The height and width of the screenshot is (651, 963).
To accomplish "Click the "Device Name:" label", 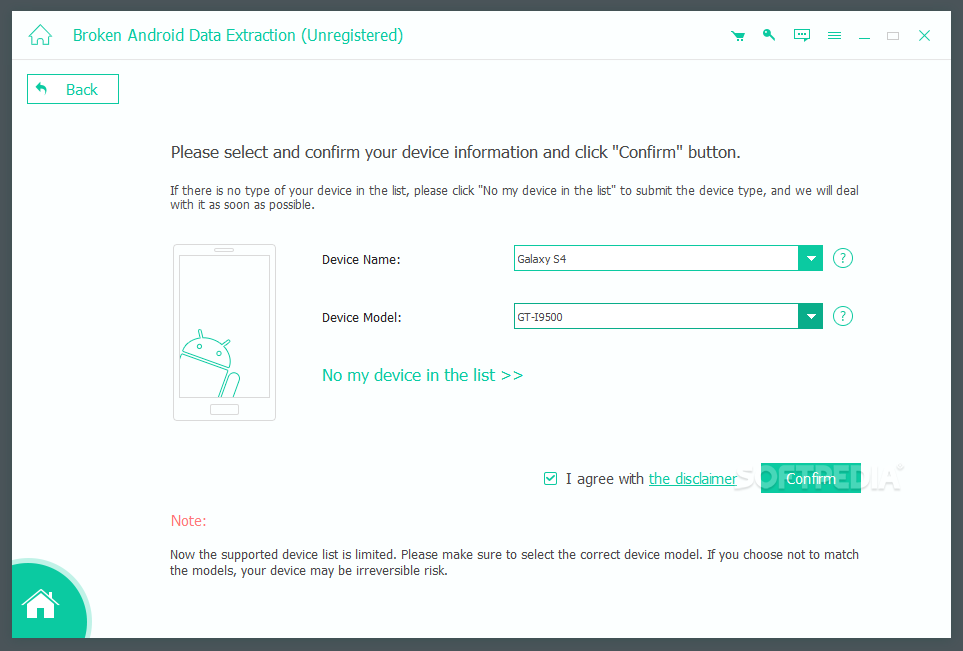I will pos(361,260).
